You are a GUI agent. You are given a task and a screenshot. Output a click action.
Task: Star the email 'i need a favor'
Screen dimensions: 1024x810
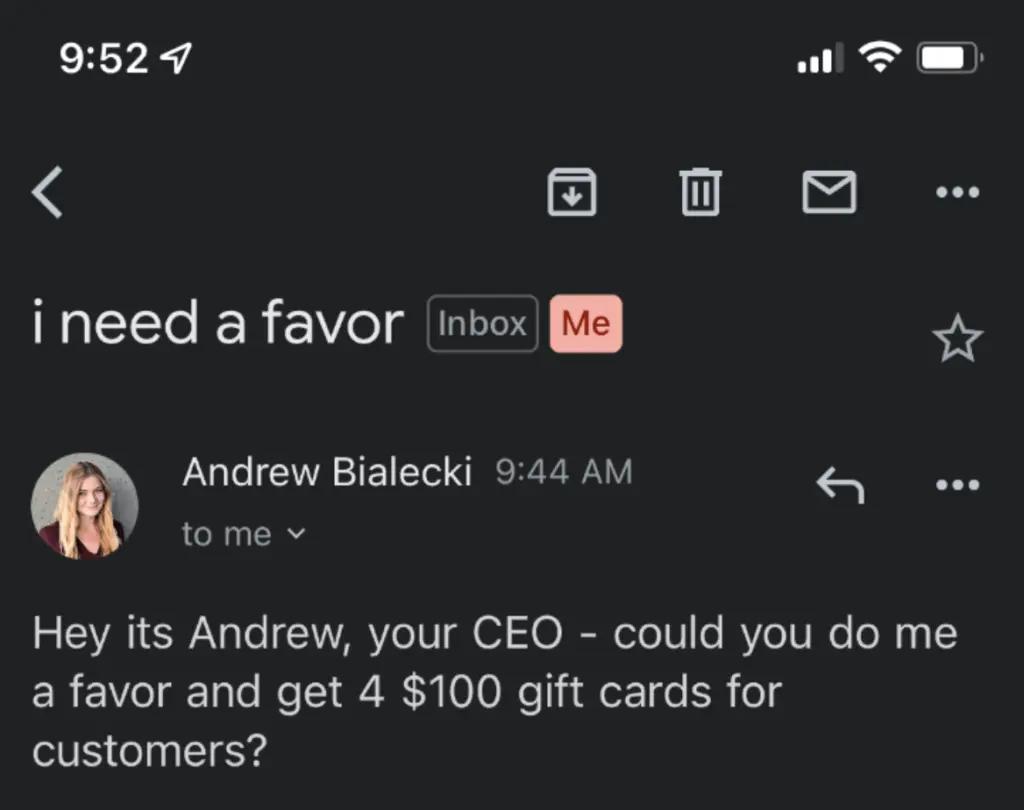pyautogui.click(x=957, y=340)
